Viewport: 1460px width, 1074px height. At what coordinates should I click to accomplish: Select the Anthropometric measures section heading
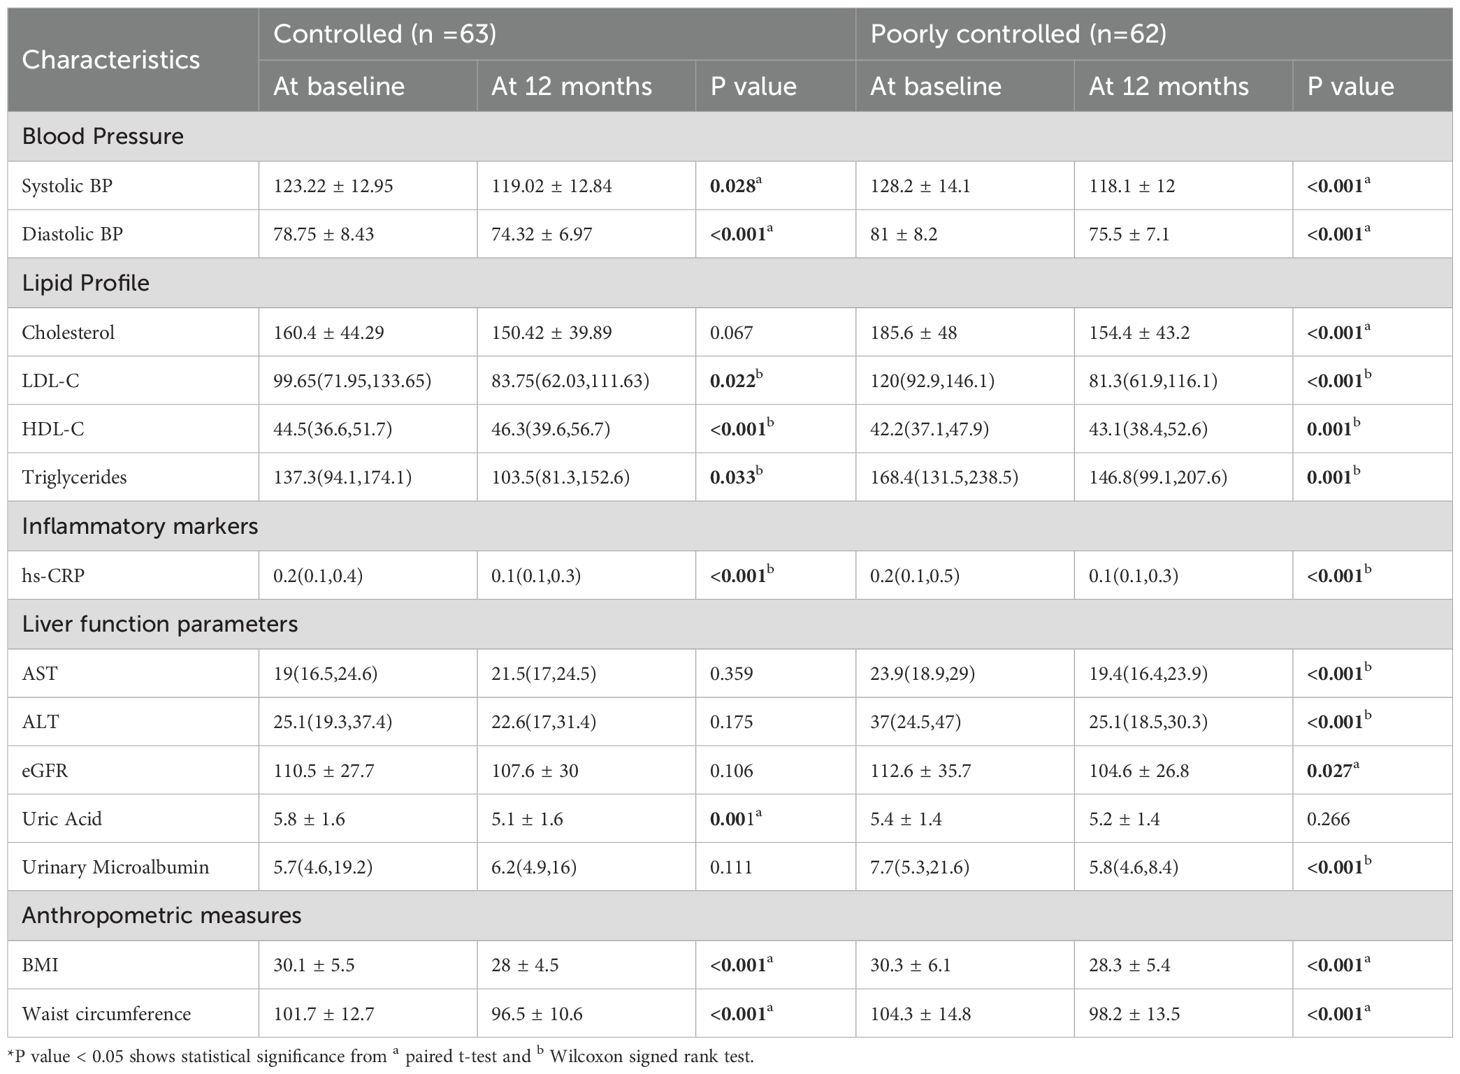click(x=162, y=915)
